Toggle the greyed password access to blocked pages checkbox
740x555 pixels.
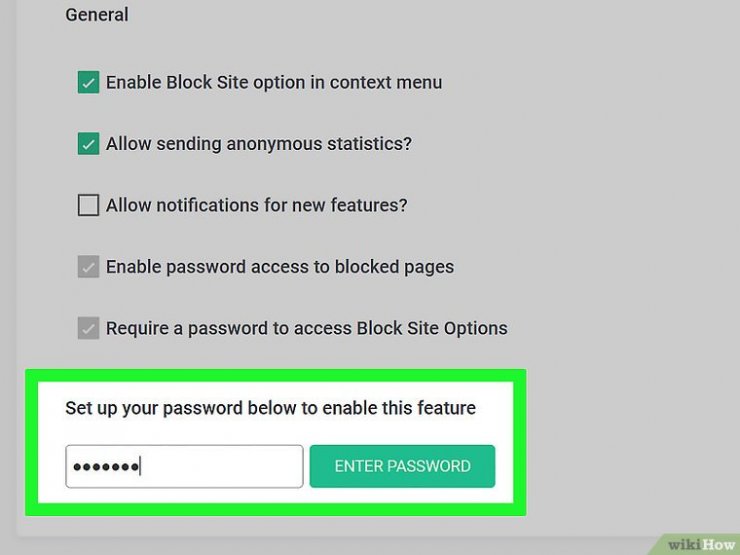(88, 267)
